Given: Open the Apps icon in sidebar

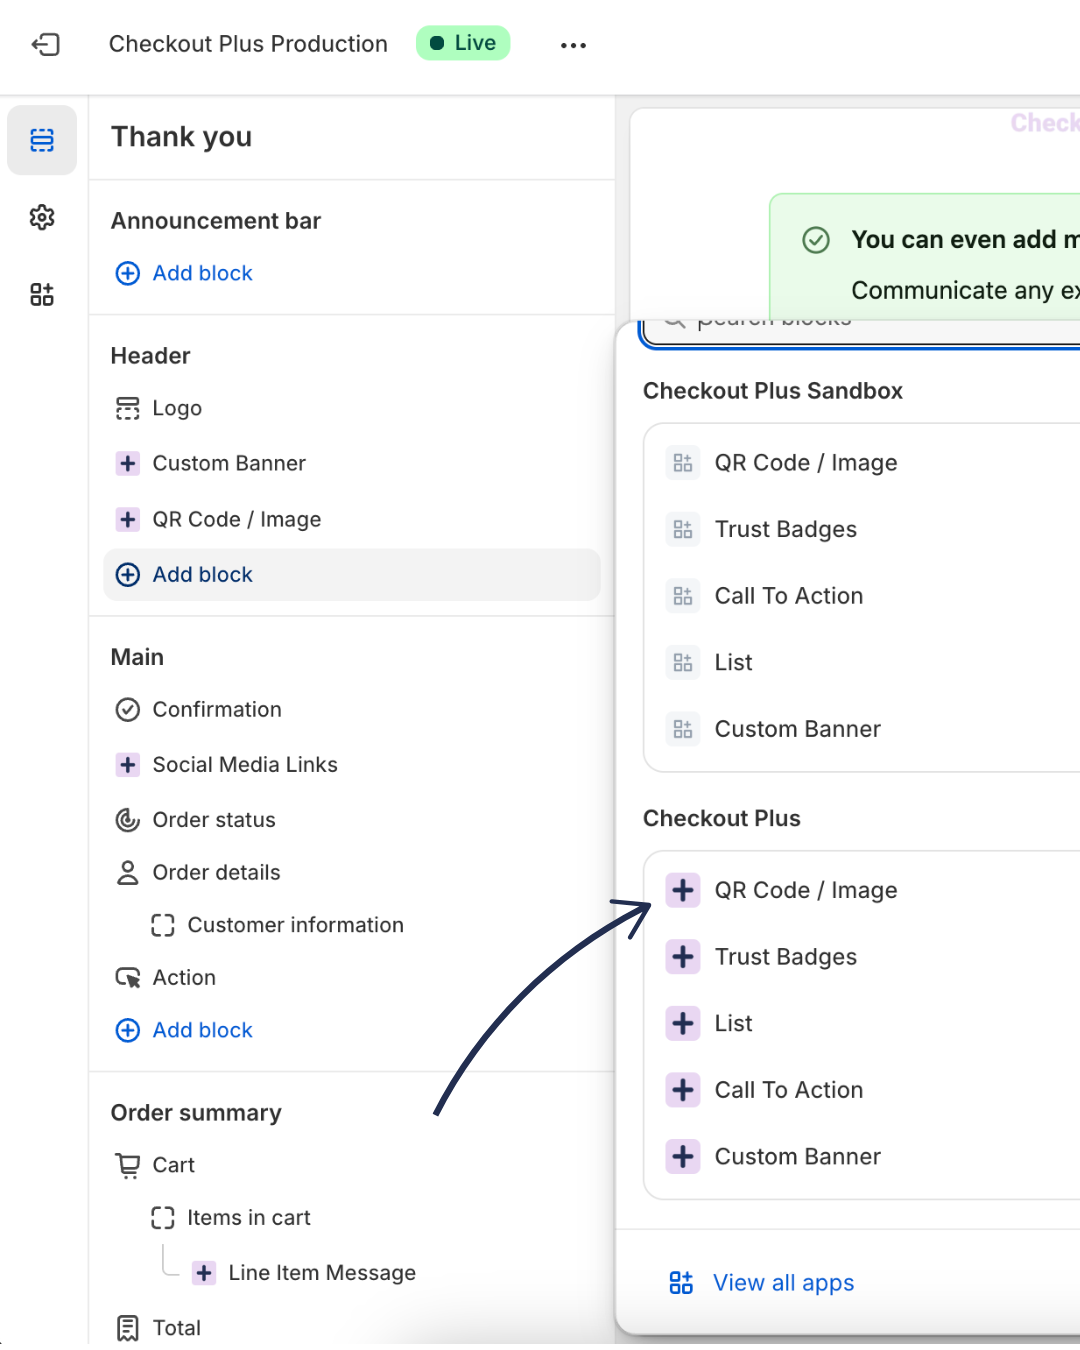Looking at the screenshot, I should click(x=42, y=294).
